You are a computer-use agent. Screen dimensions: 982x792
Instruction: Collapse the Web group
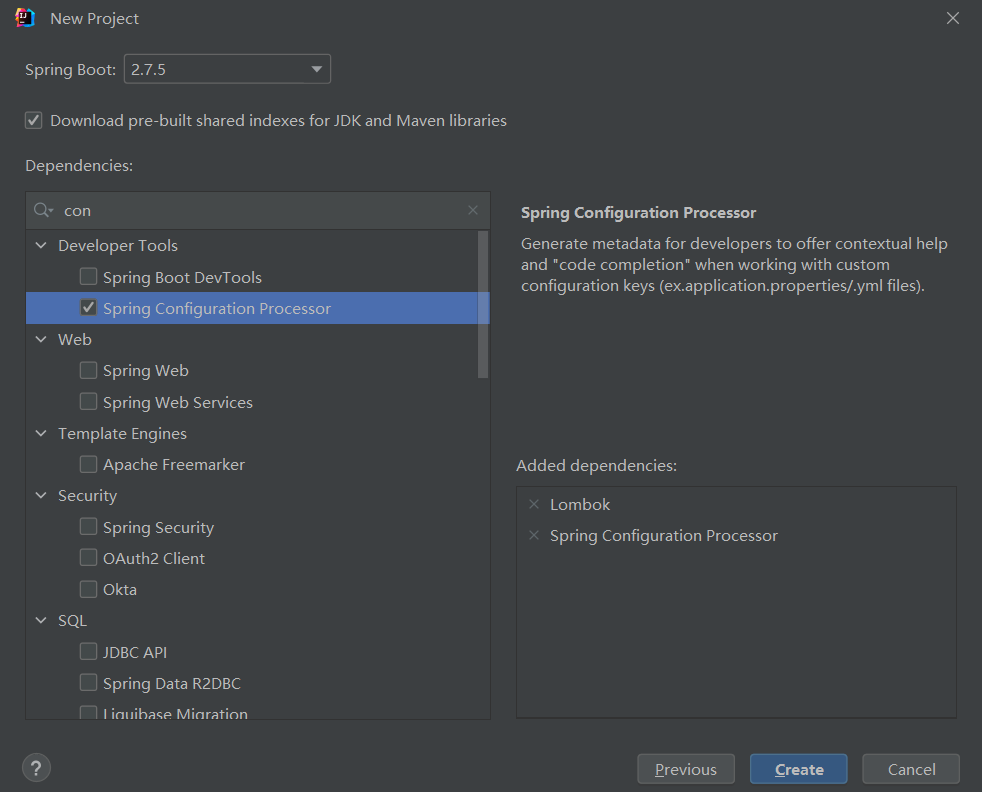(41, 339)
